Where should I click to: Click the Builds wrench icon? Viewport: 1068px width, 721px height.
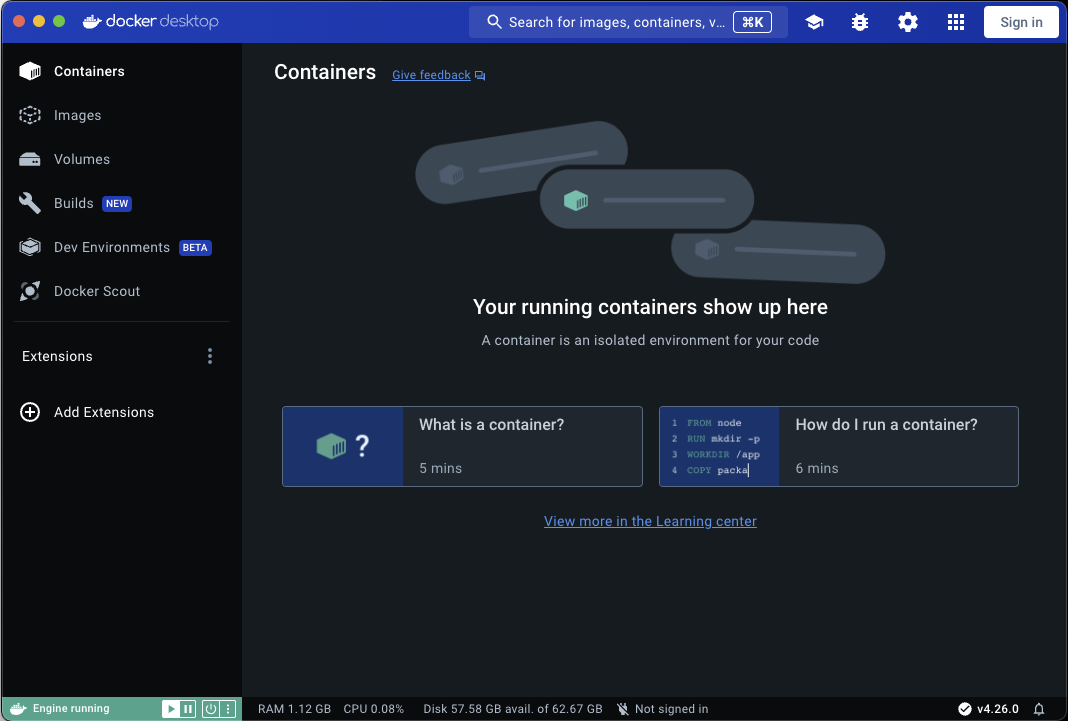point(30,203)
